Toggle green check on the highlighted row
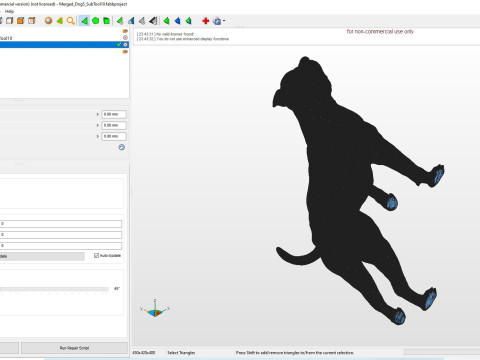 click(x=119, y=44)
